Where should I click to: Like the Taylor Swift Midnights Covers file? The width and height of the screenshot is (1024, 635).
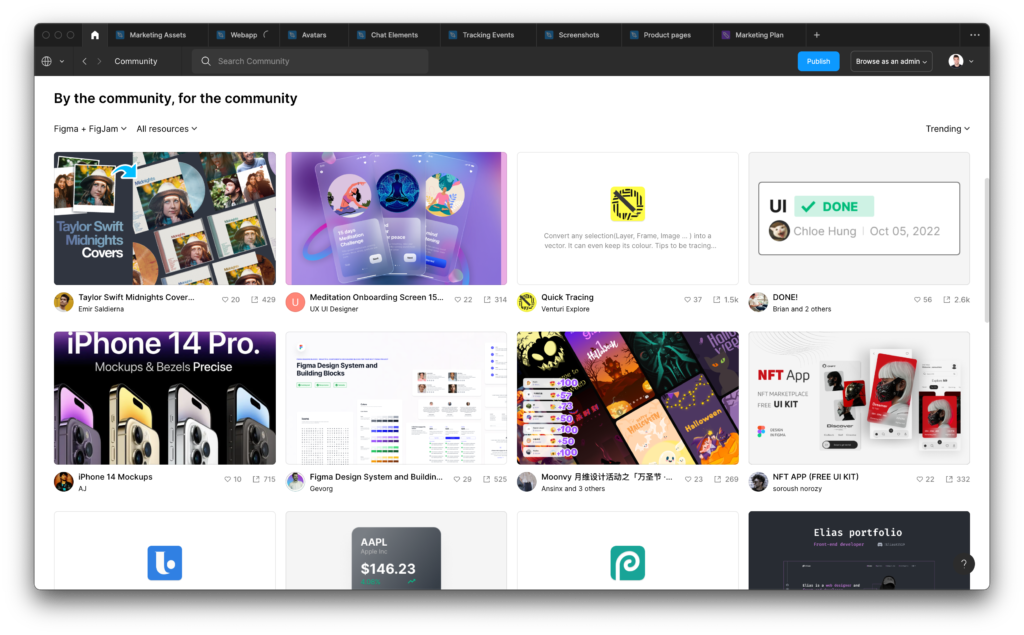tap(225, 300)
